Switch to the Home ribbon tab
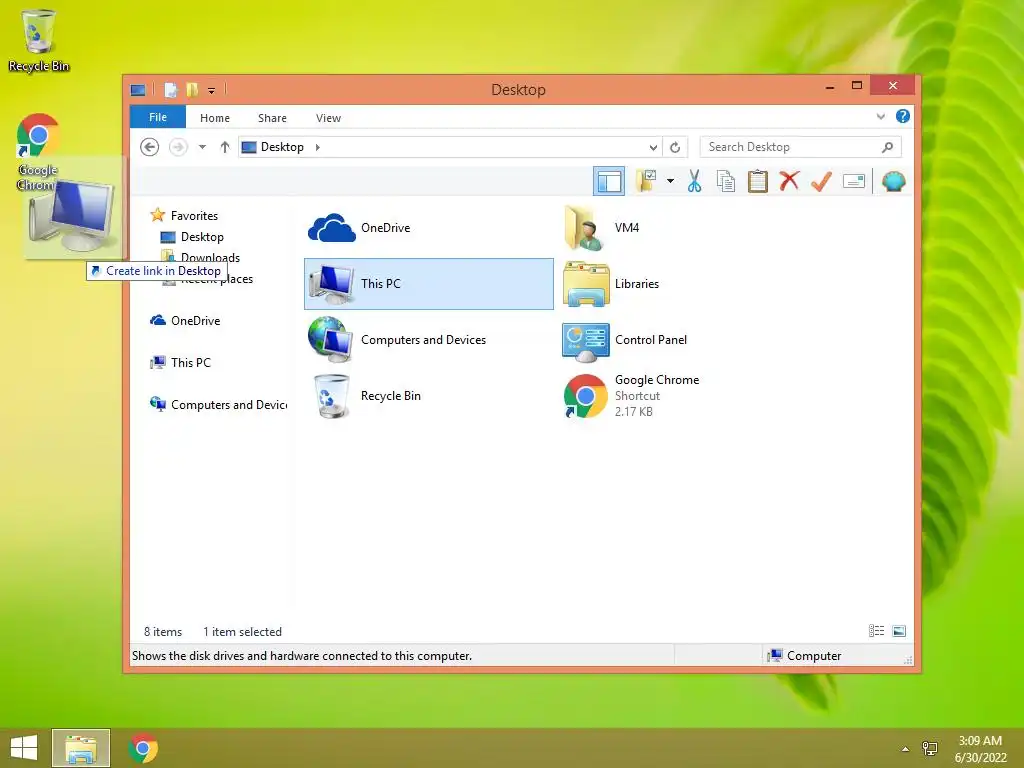The width and height of the screenshot is (1024, 768). pyautogui.click(x=215, y=118)
